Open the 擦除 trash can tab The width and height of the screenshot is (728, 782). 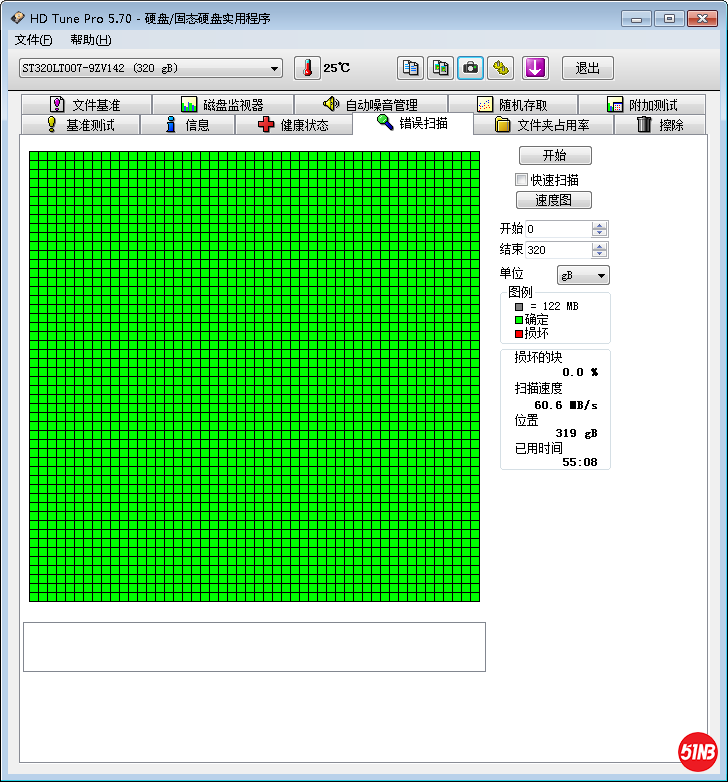click(x=660, y=125)
